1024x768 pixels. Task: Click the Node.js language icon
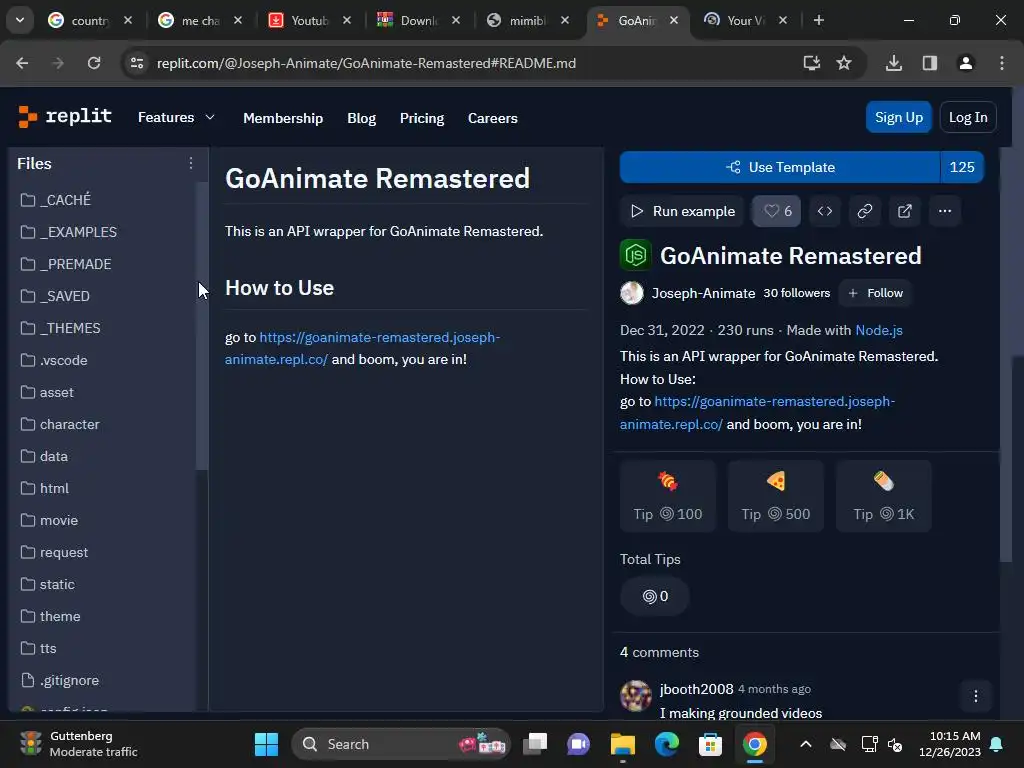635,255
